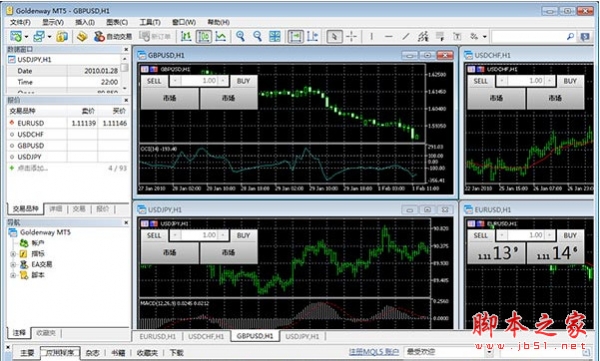Expand the indicators tree node in navigator
The height and width of the screenshot is (361, 600).
(13, 254)
